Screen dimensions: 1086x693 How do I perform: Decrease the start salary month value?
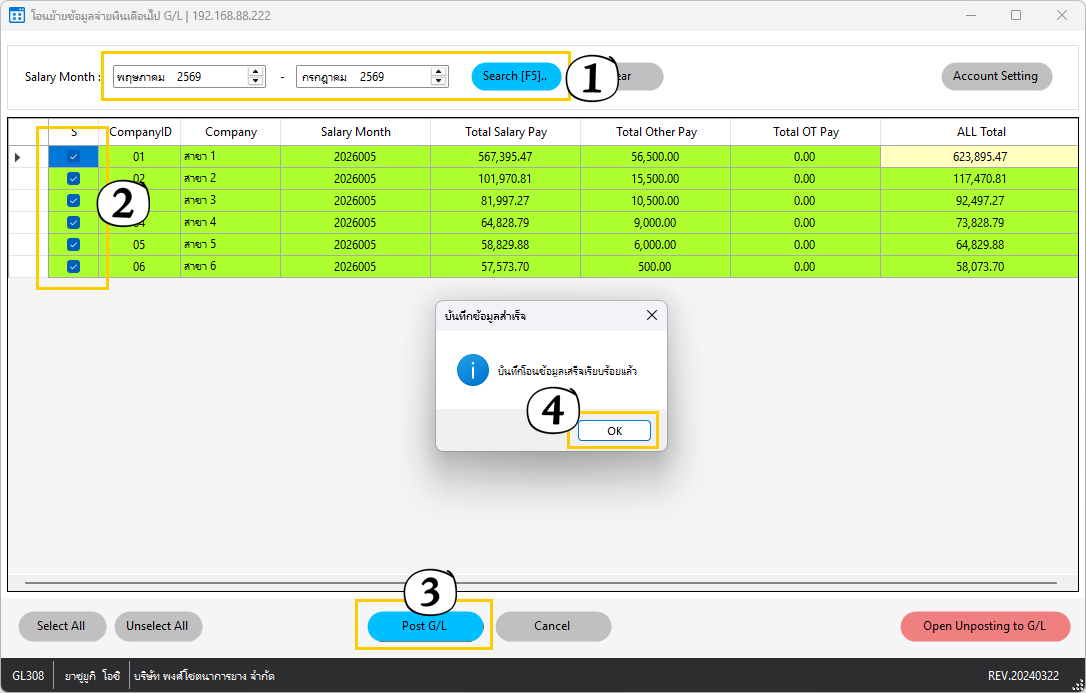pyautogui.click(x=256, y=81)
